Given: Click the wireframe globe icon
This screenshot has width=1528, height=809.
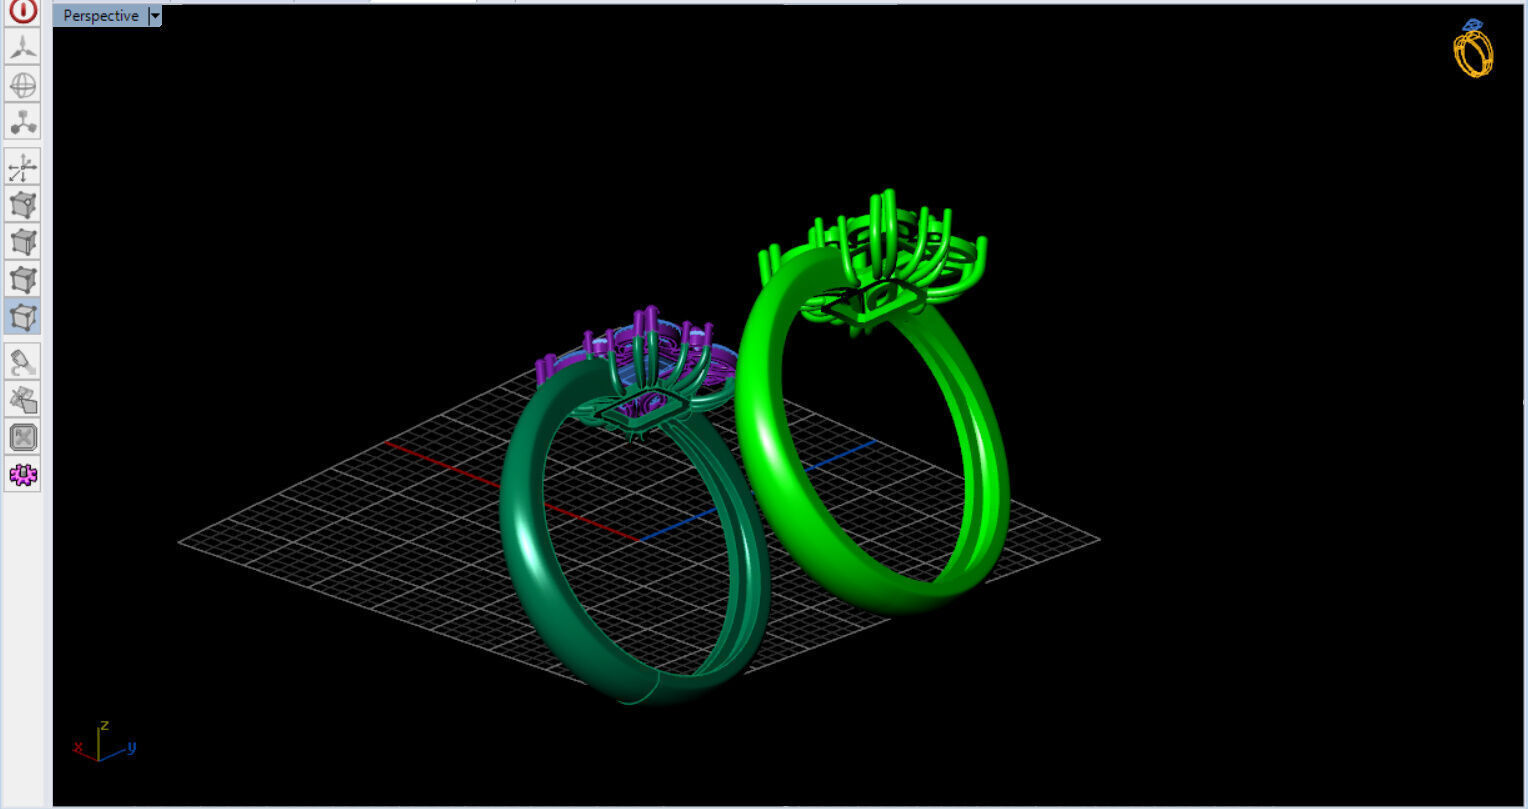Looking at the screenshot, I should coord(22,84).
